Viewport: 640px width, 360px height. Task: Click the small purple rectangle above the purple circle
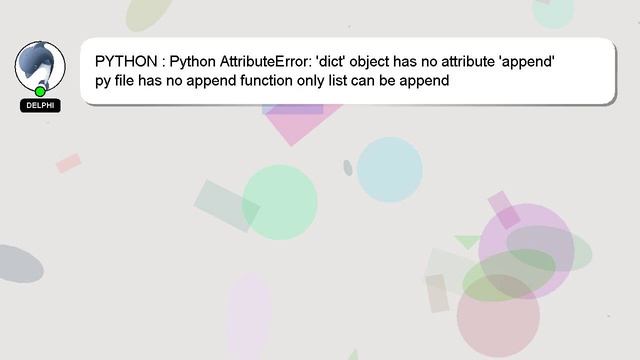(504, 210)
